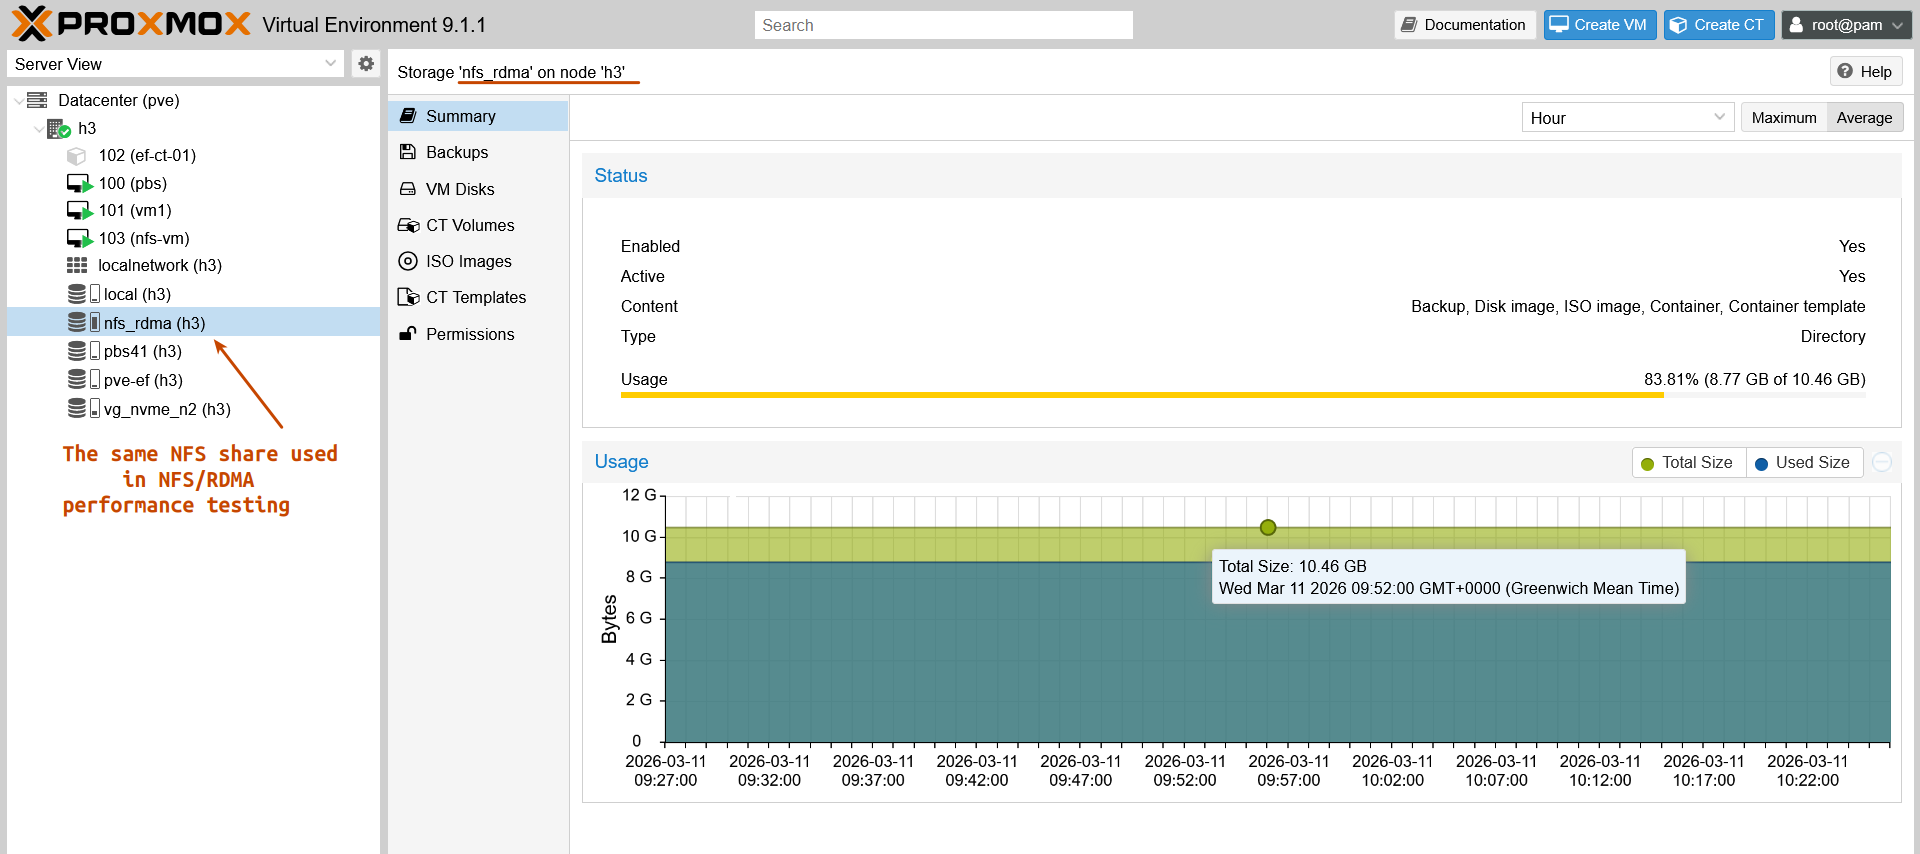This screenshot has height=854, width=1920.
Task: Select the nfs_rdma (h3) tree item
Action: (194, 322)
